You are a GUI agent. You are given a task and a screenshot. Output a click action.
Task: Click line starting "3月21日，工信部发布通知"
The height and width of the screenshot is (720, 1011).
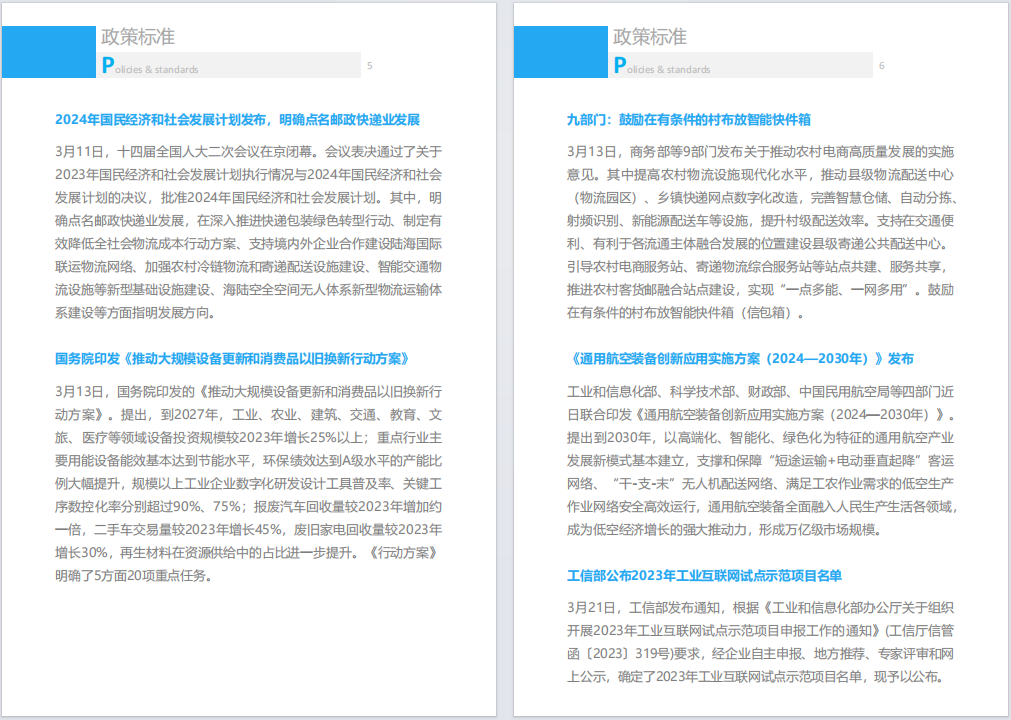coord(760,608)
